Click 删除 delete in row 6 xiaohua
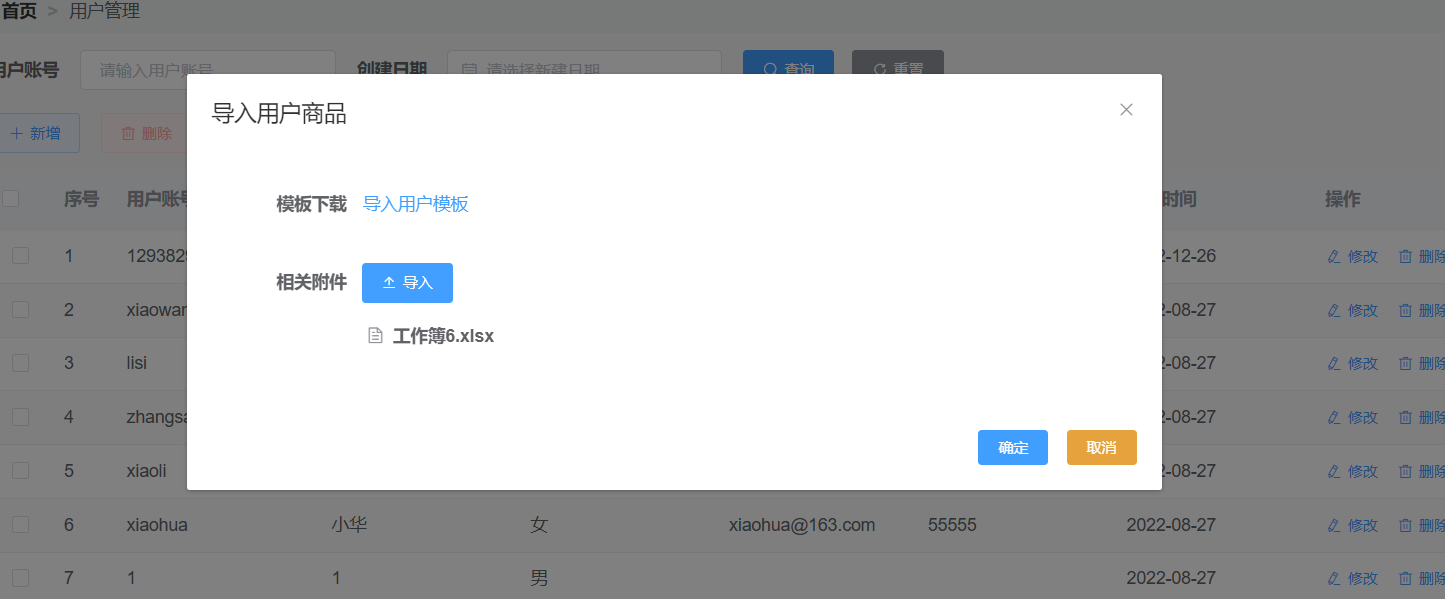Image resolution: width=1445 pixels, height=599 pixels. click(x=1421, y=525)
